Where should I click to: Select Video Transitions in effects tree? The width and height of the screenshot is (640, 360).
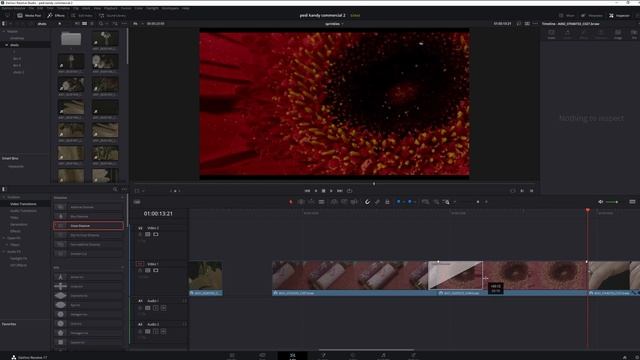(x=23, y=204)
